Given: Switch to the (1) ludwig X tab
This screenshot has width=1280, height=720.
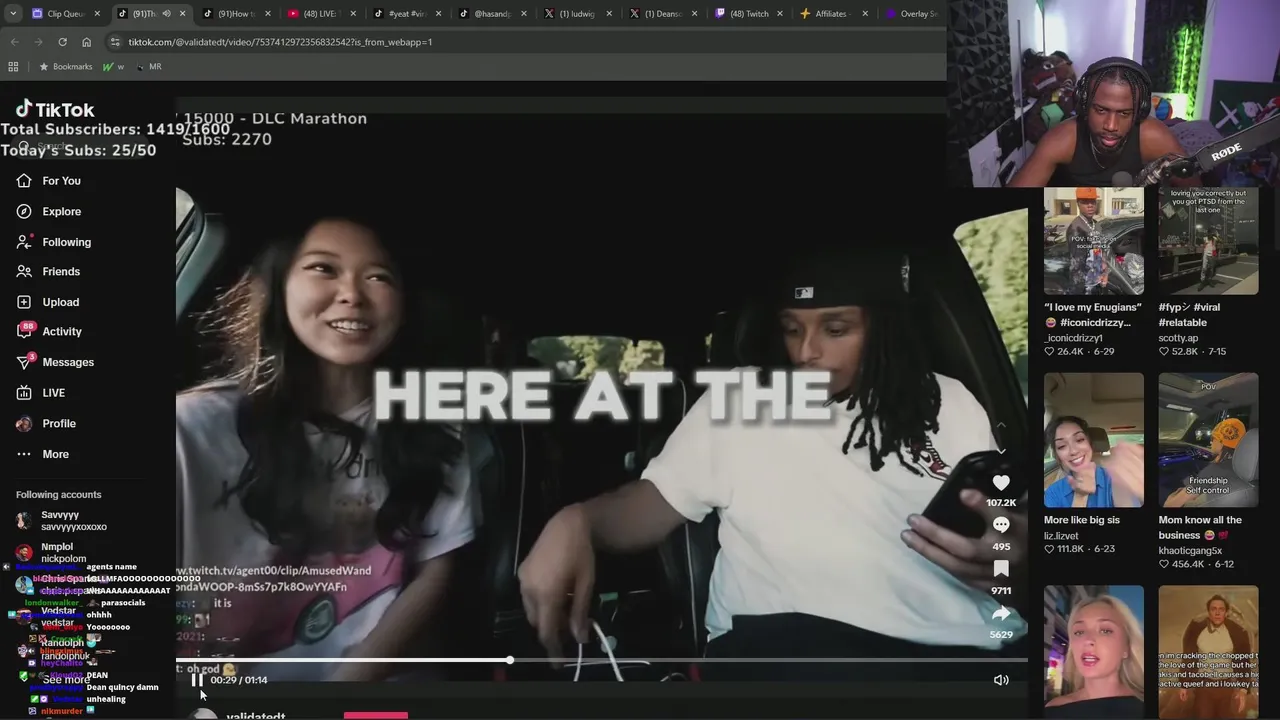Looking at the screenshot, I should (x=570, y=14).
